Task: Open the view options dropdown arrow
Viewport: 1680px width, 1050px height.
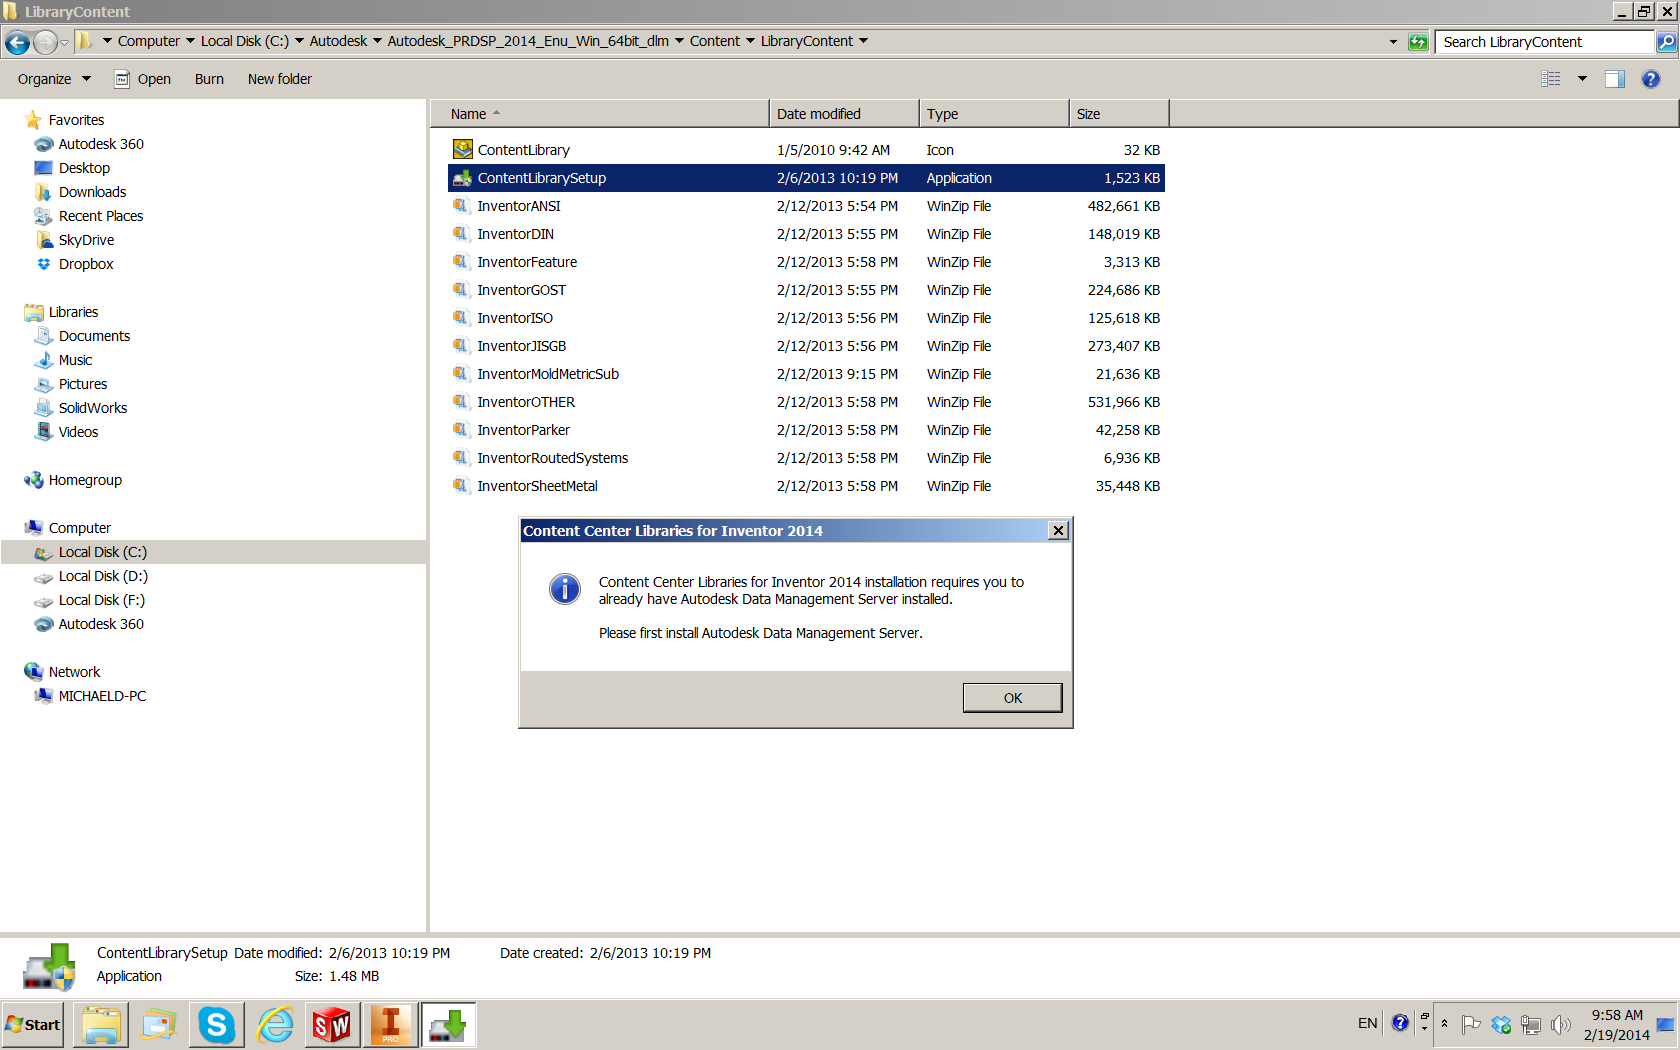Action: tap(1582, 79)
